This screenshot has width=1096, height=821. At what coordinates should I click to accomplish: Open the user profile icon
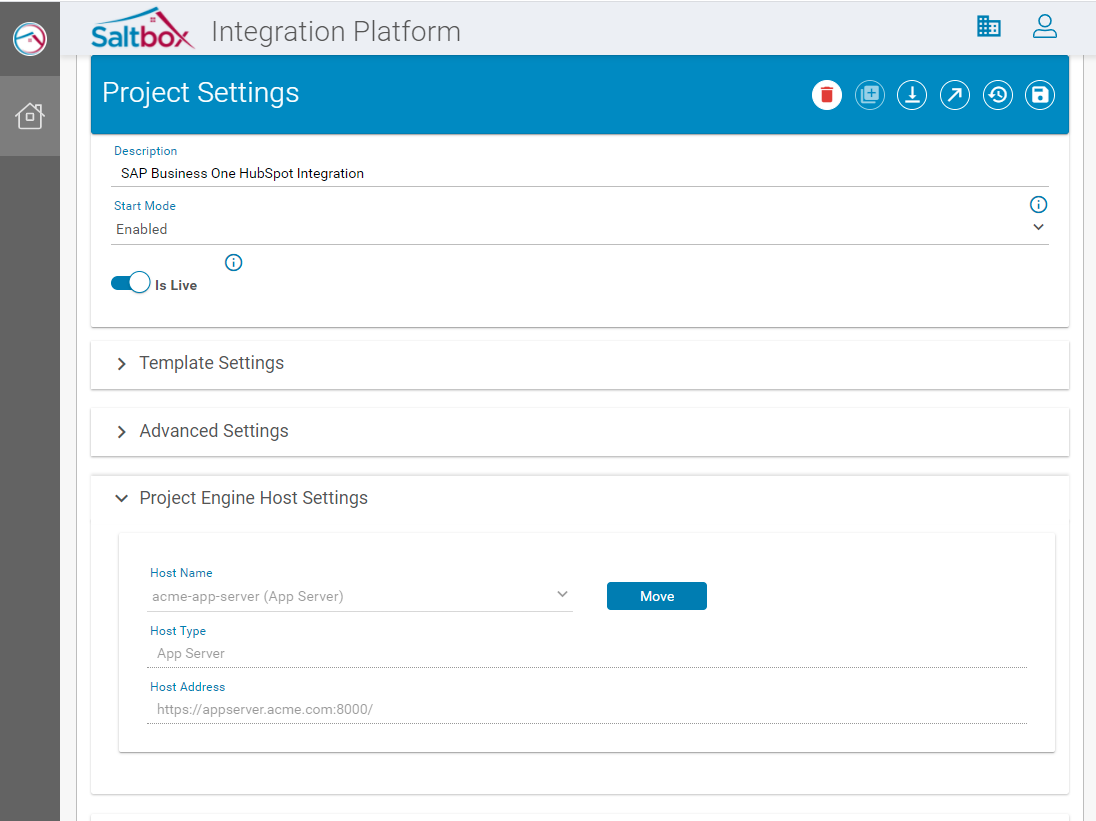click(1044, 27)
